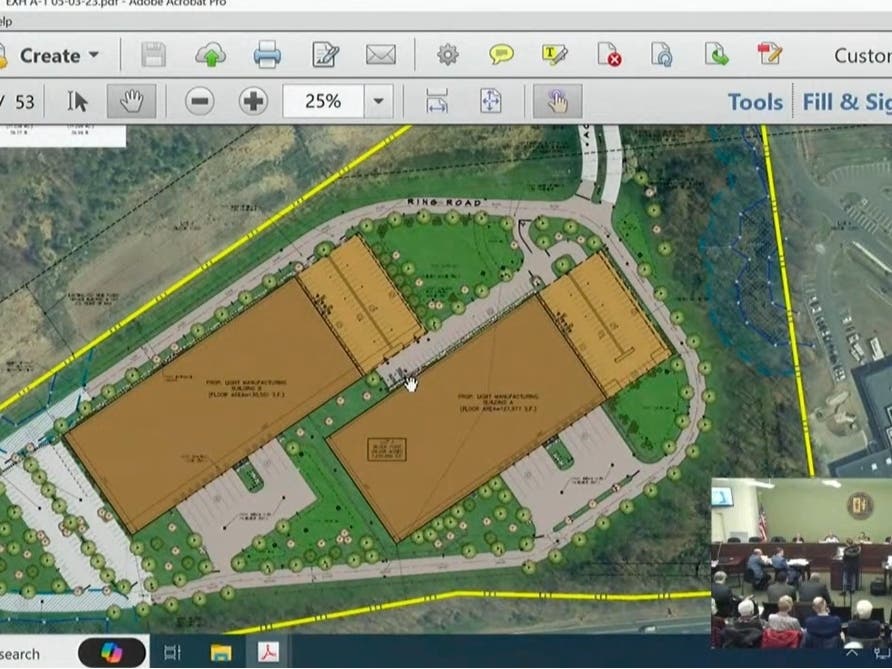Zoom in with the plus button
This screenshot has width=892, height=669.
[253, 101]
